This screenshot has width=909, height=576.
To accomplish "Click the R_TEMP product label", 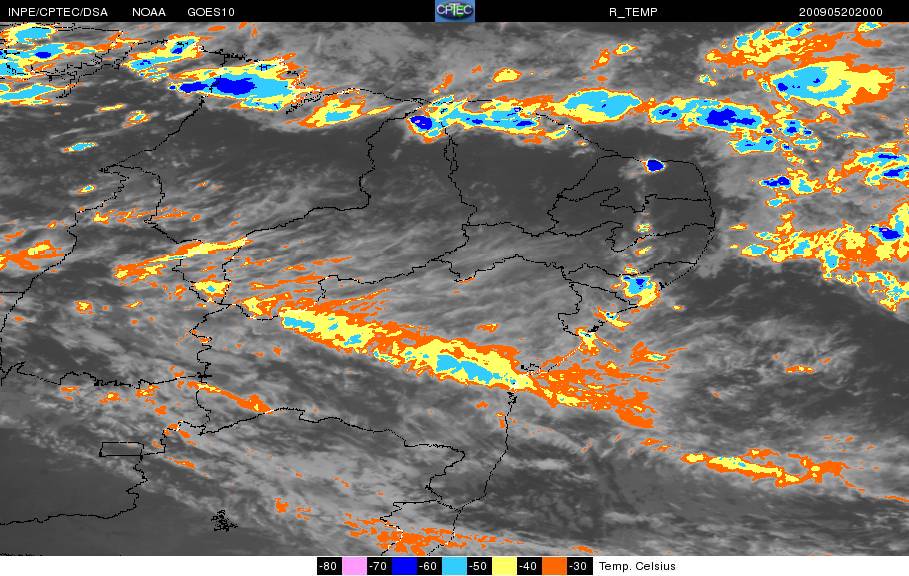I will pyautogui.click(x=633, y=12).
